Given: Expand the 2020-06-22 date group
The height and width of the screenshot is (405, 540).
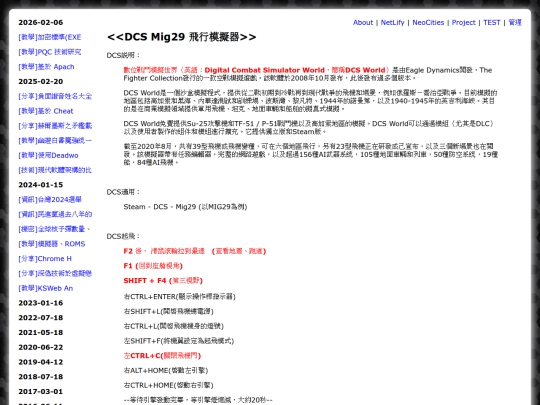Looking at the screenshot, I should coord(41,347).
